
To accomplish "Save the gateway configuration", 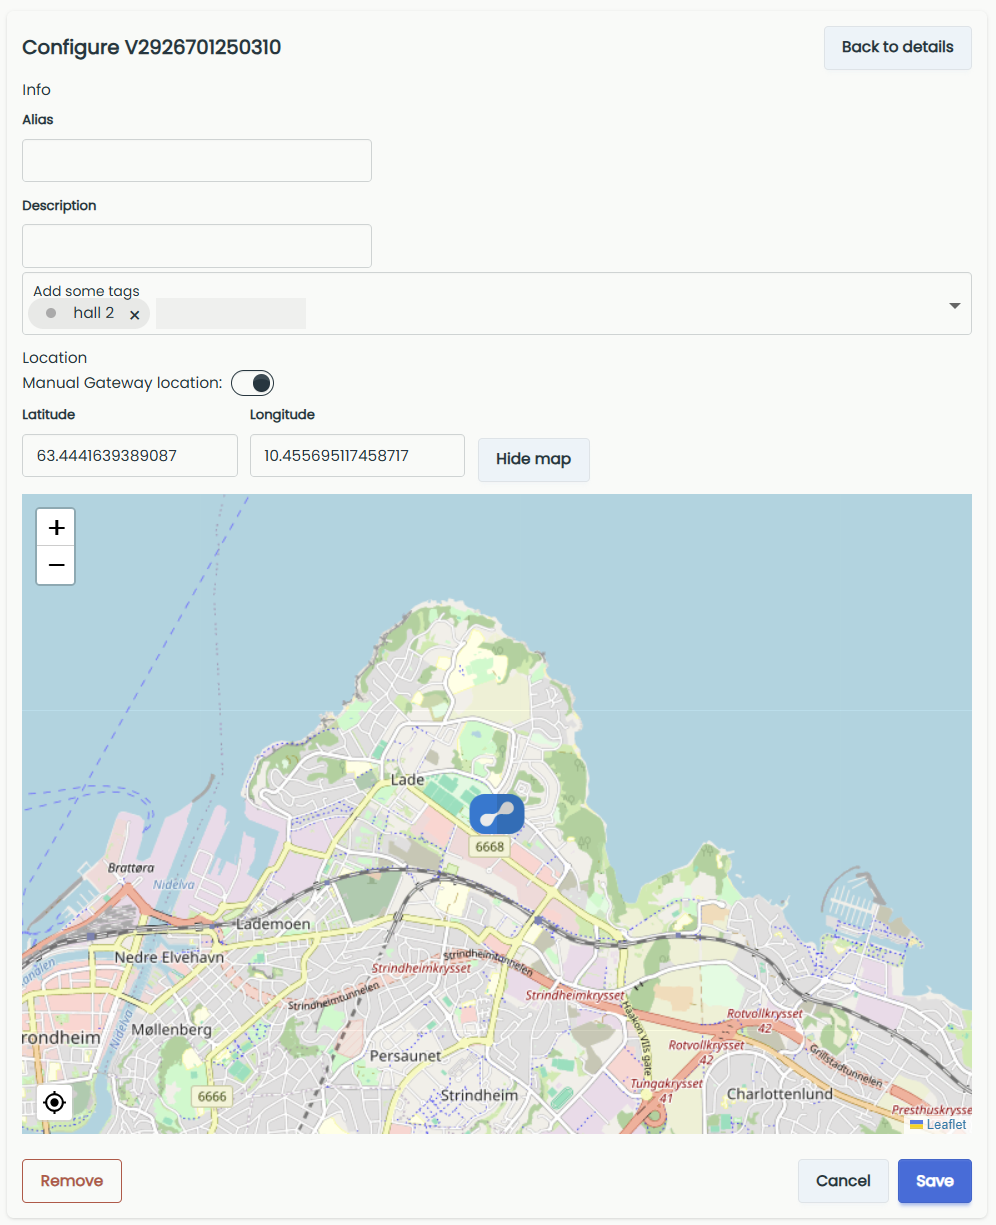I will [x=935, y=1181].
